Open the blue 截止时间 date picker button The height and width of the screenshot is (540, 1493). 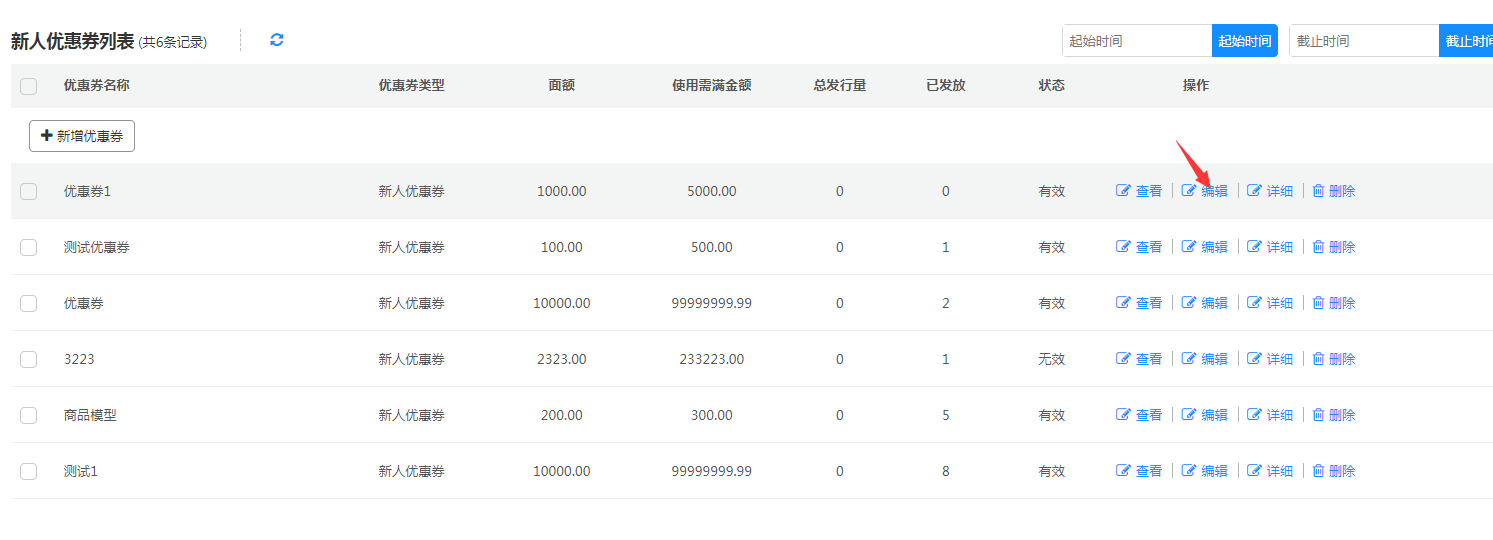(1465, 41)
